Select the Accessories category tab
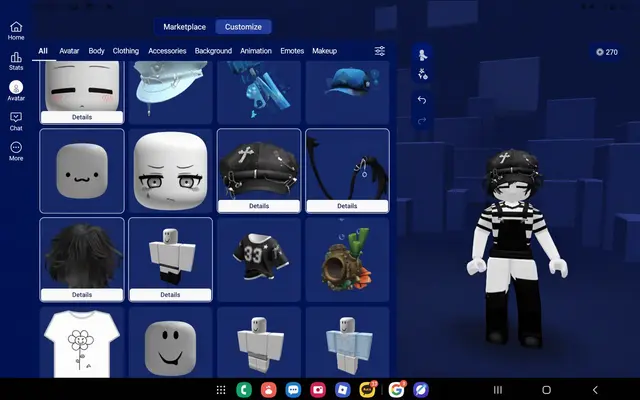This screenshot has height=400, width=640. coord(167,51)
